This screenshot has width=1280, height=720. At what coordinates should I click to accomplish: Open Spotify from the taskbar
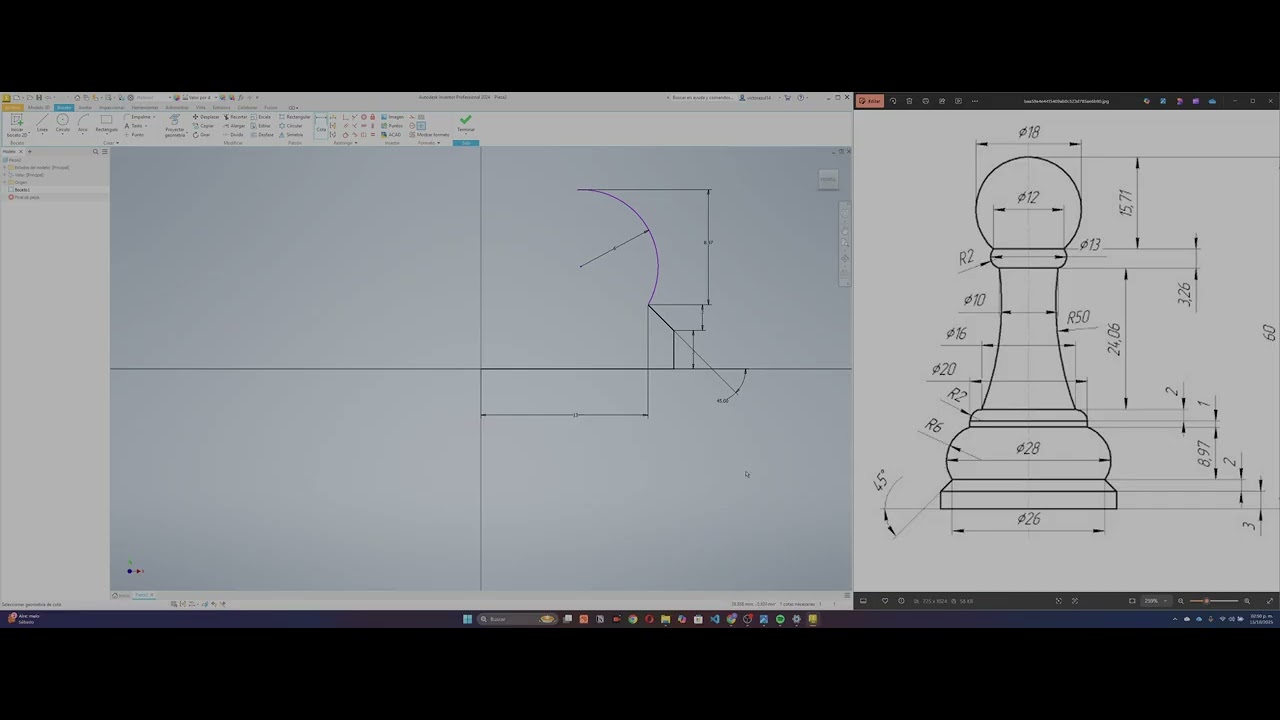pos(780,619)
